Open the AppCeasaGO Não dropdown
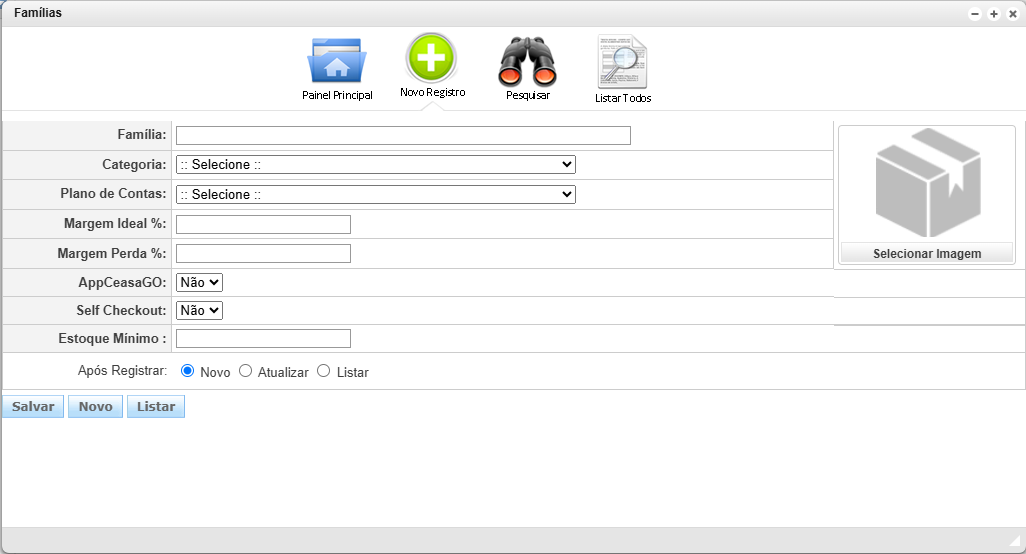The height and width of the screenshot is (554, 1026). (199, 283)
